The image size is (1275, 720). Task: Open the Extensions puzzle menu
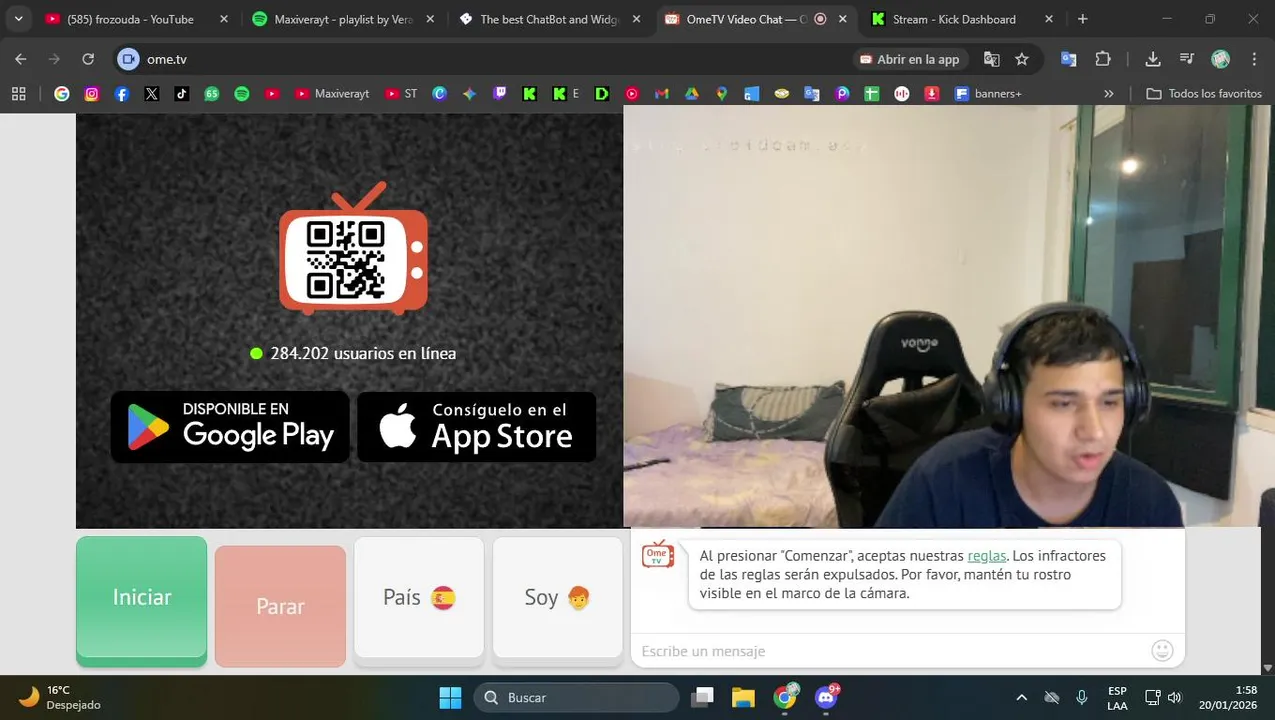(1103, 59)
